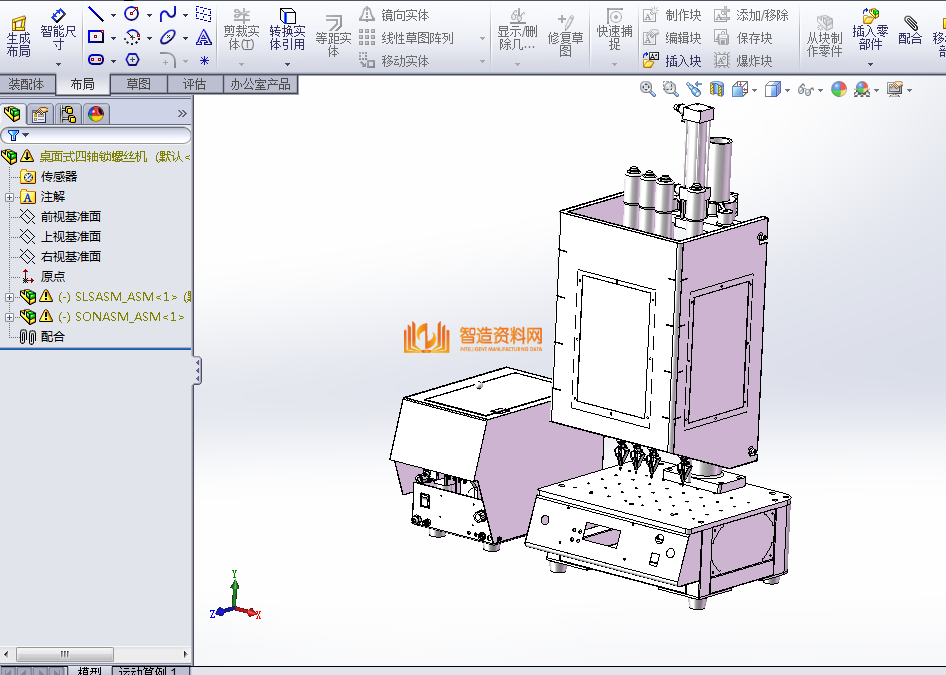Viewport: 946px width, 675px height.
Task: Open the hide/show items glasses dropdown
Action: 808,89
